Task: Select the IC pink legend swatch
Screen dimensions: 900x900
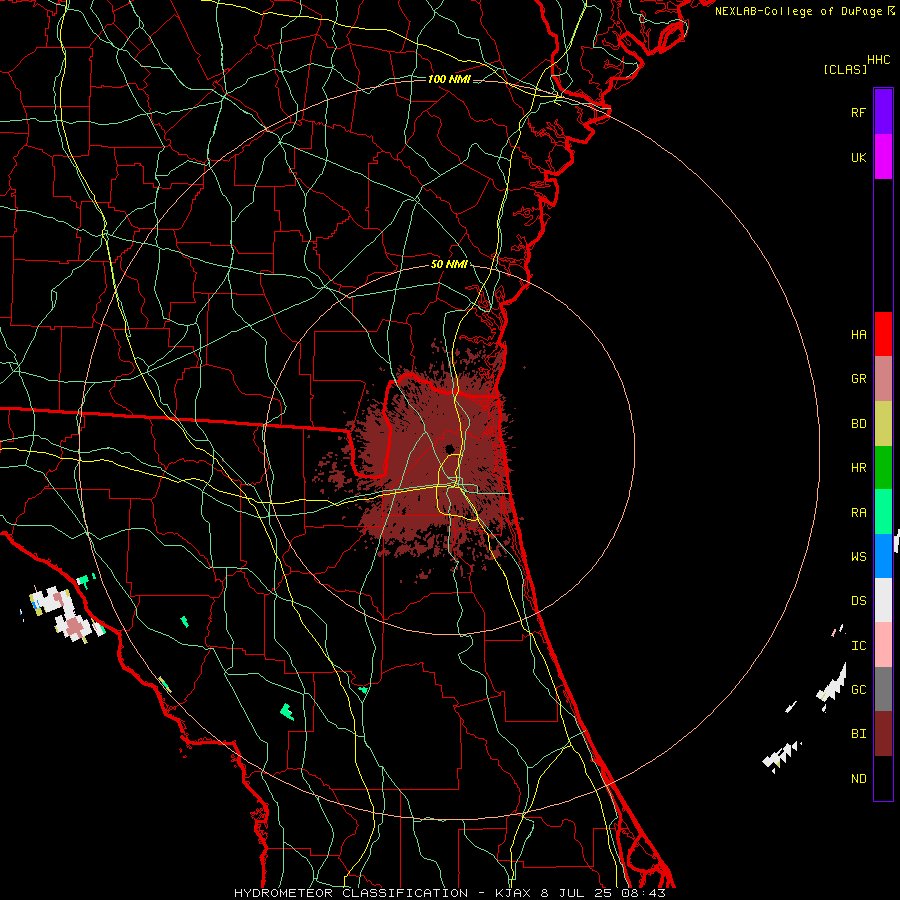Action: coord(883,645)
